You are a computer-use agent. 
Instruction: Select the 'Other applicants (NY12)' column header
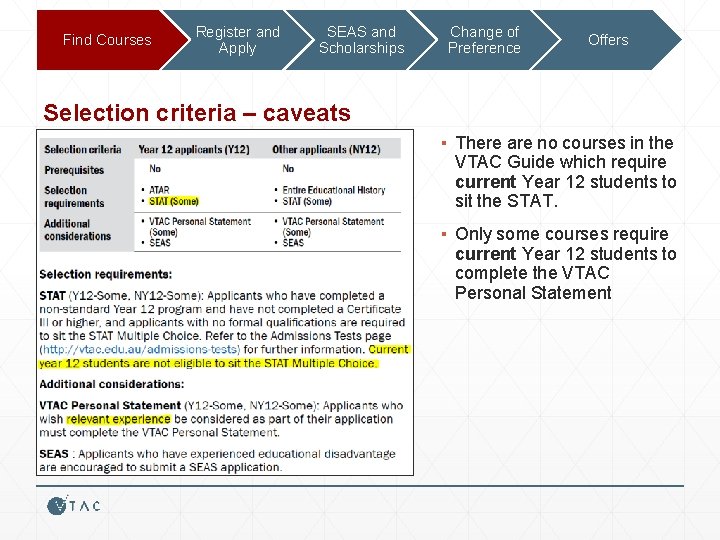[x=326, y=149]
